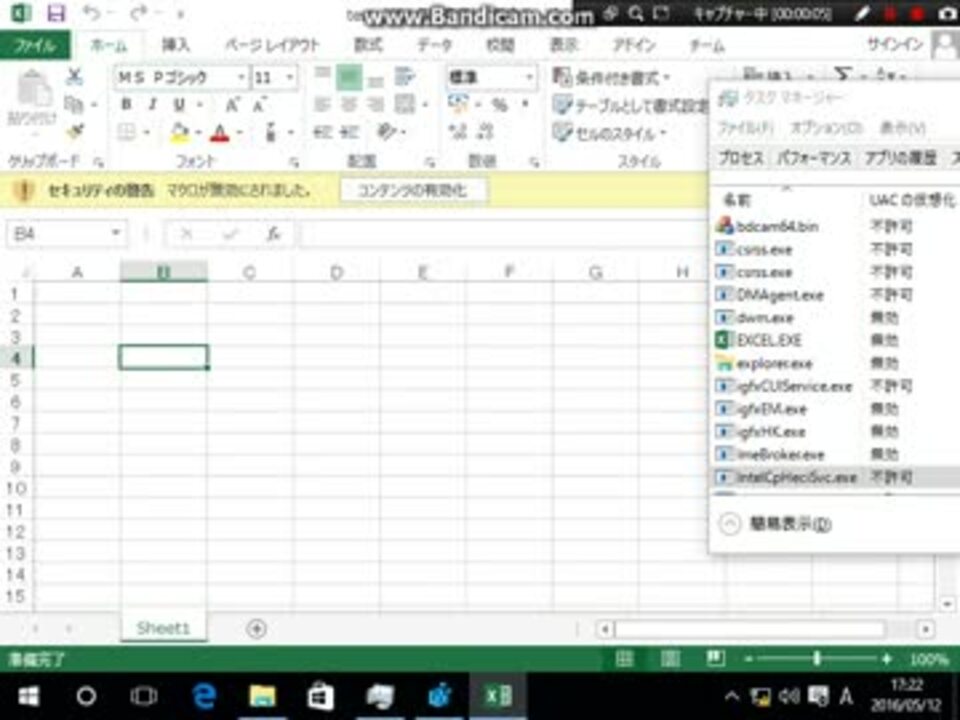
Task: Open the Borders dropdown arrow
Action: click(x=146, y=132)
